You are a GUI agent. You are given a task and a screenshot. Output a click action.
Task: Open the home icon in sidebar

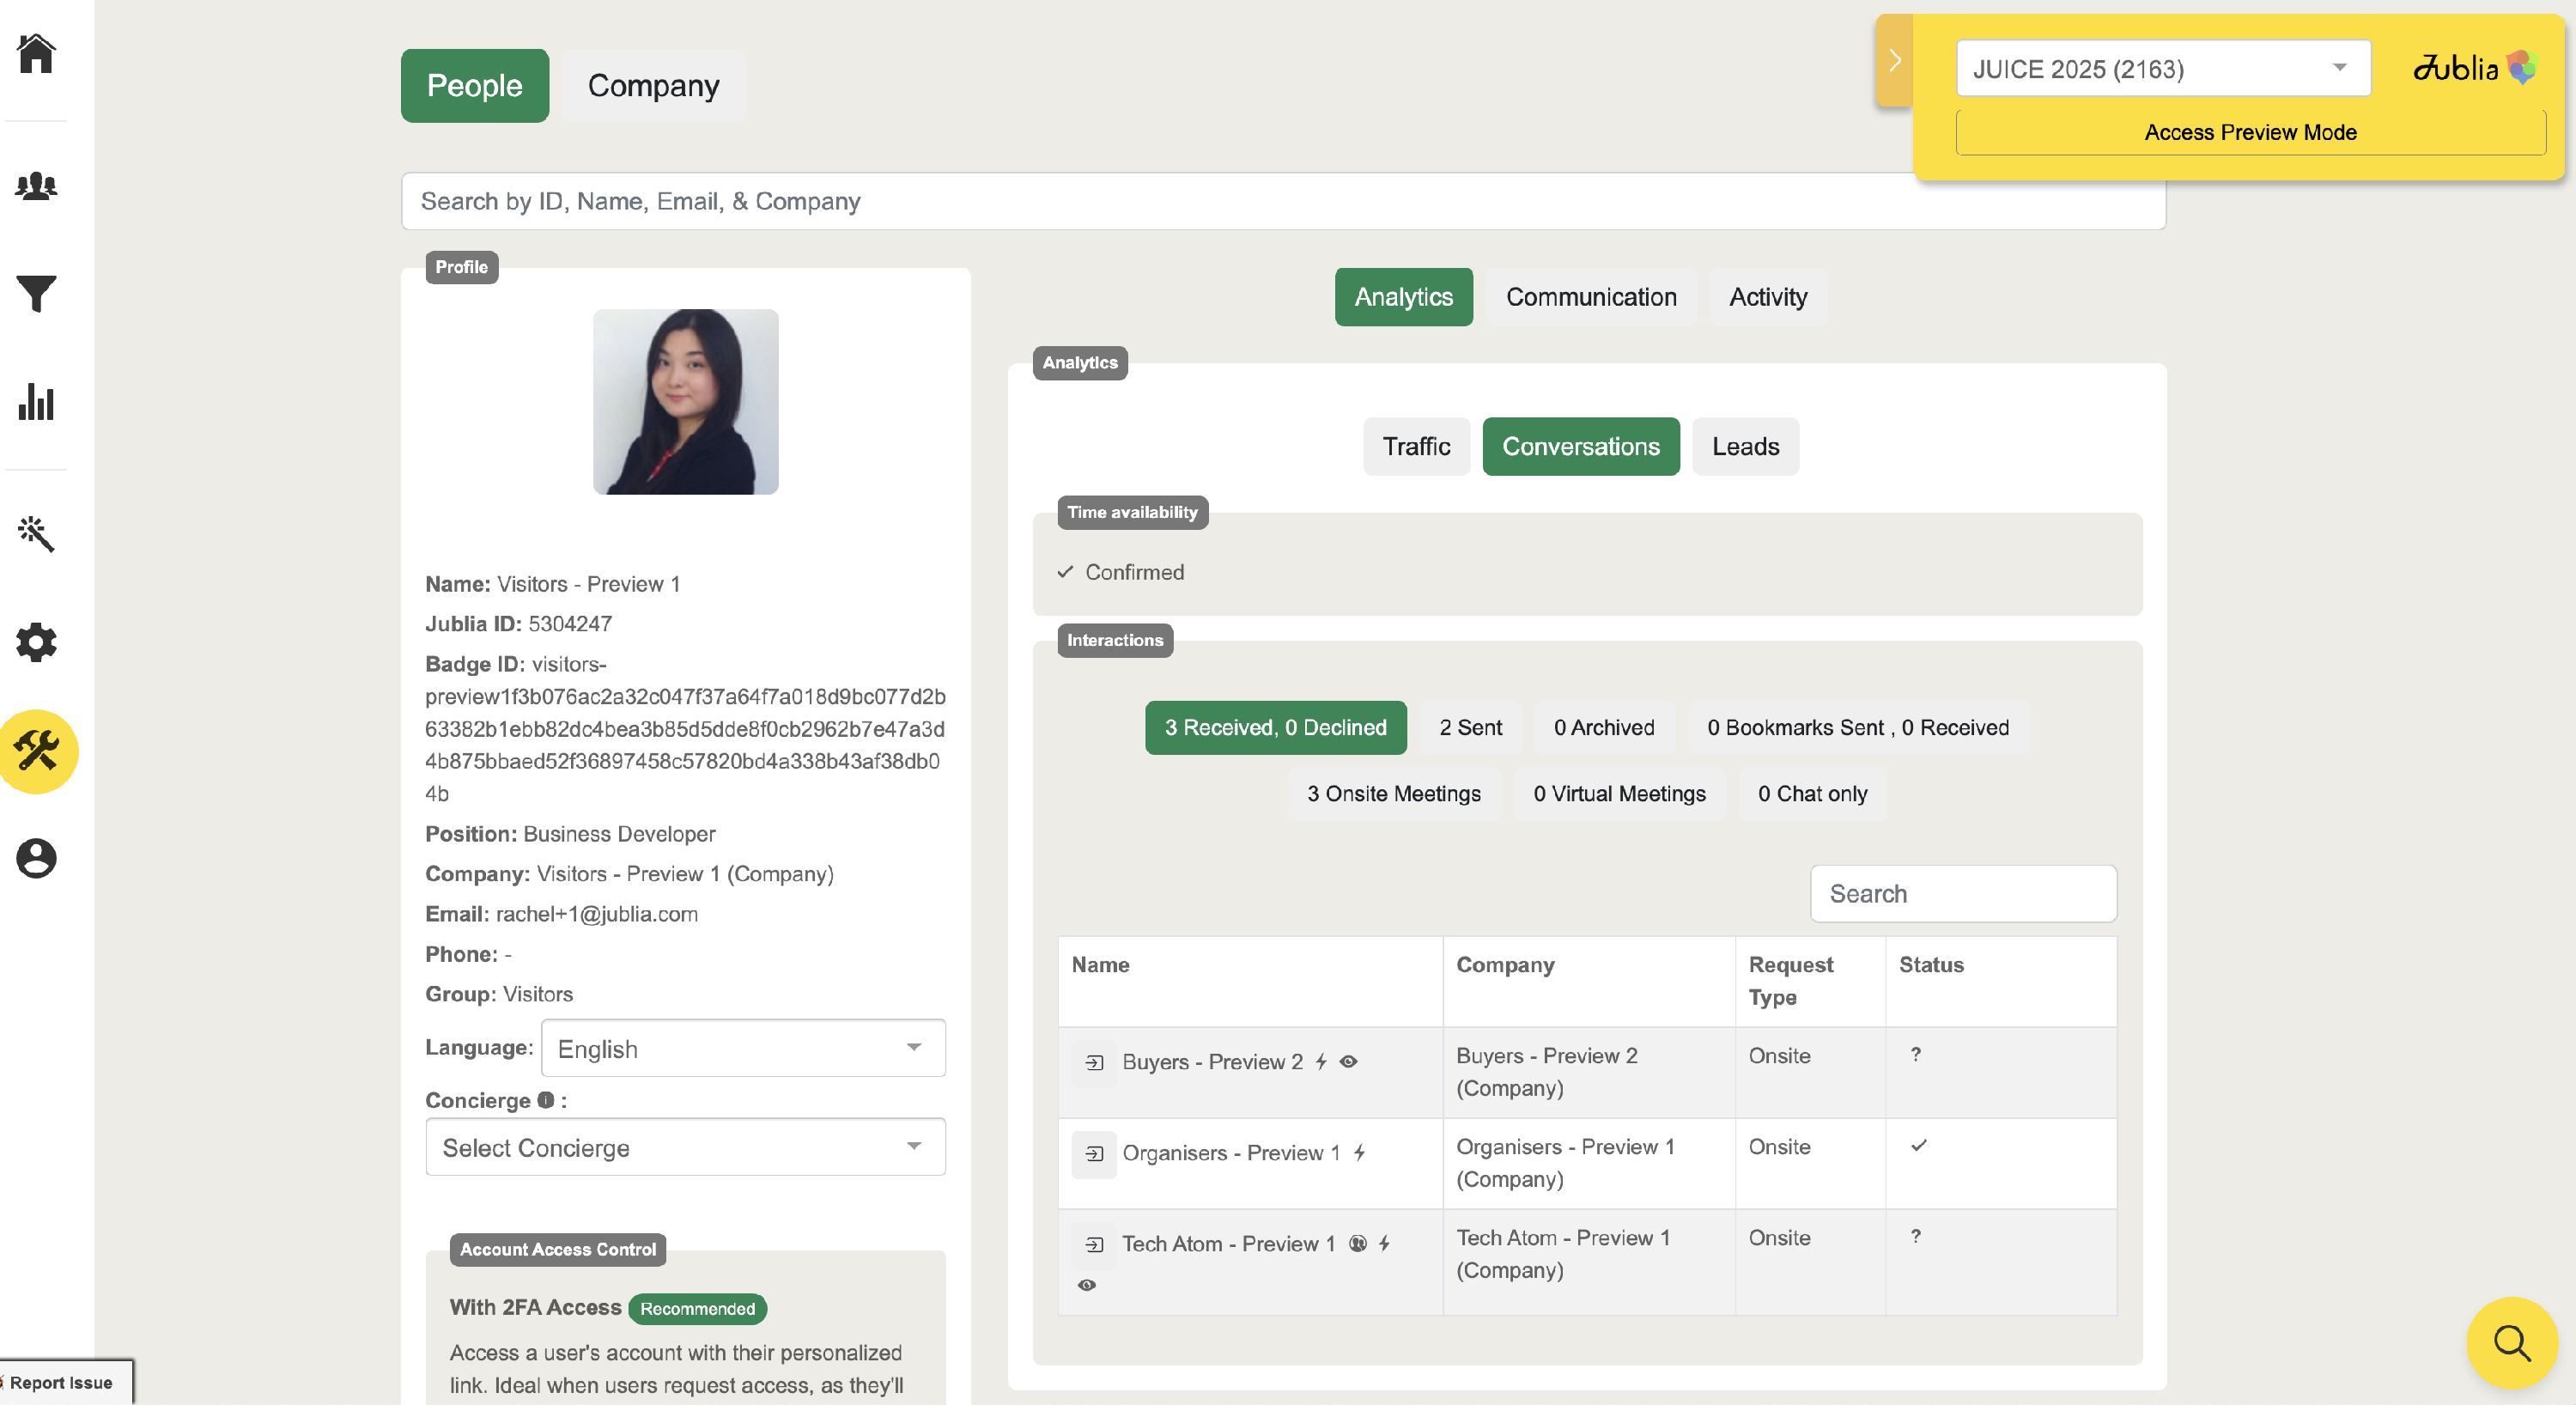[x=36, y=54]
